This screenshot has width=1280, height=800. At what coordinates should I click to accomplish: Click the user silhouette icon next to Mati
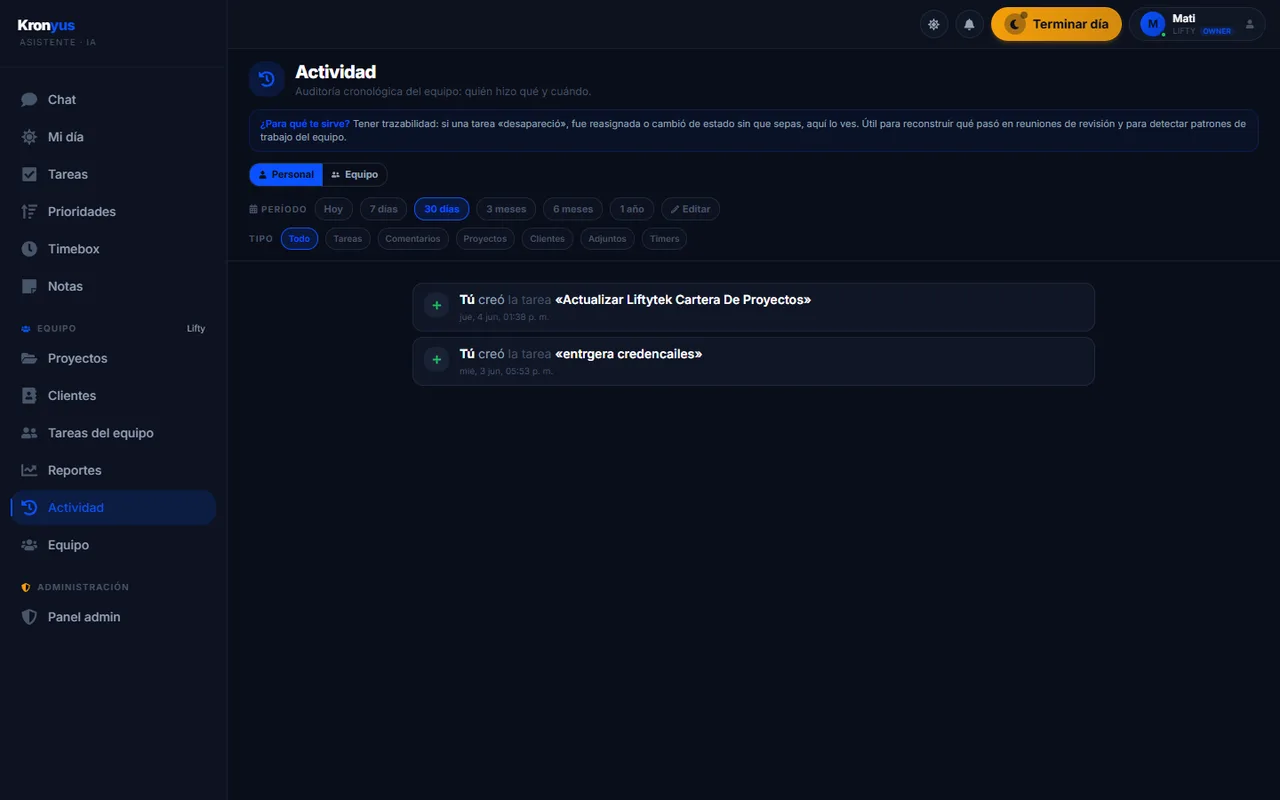tap(1249, 24)
